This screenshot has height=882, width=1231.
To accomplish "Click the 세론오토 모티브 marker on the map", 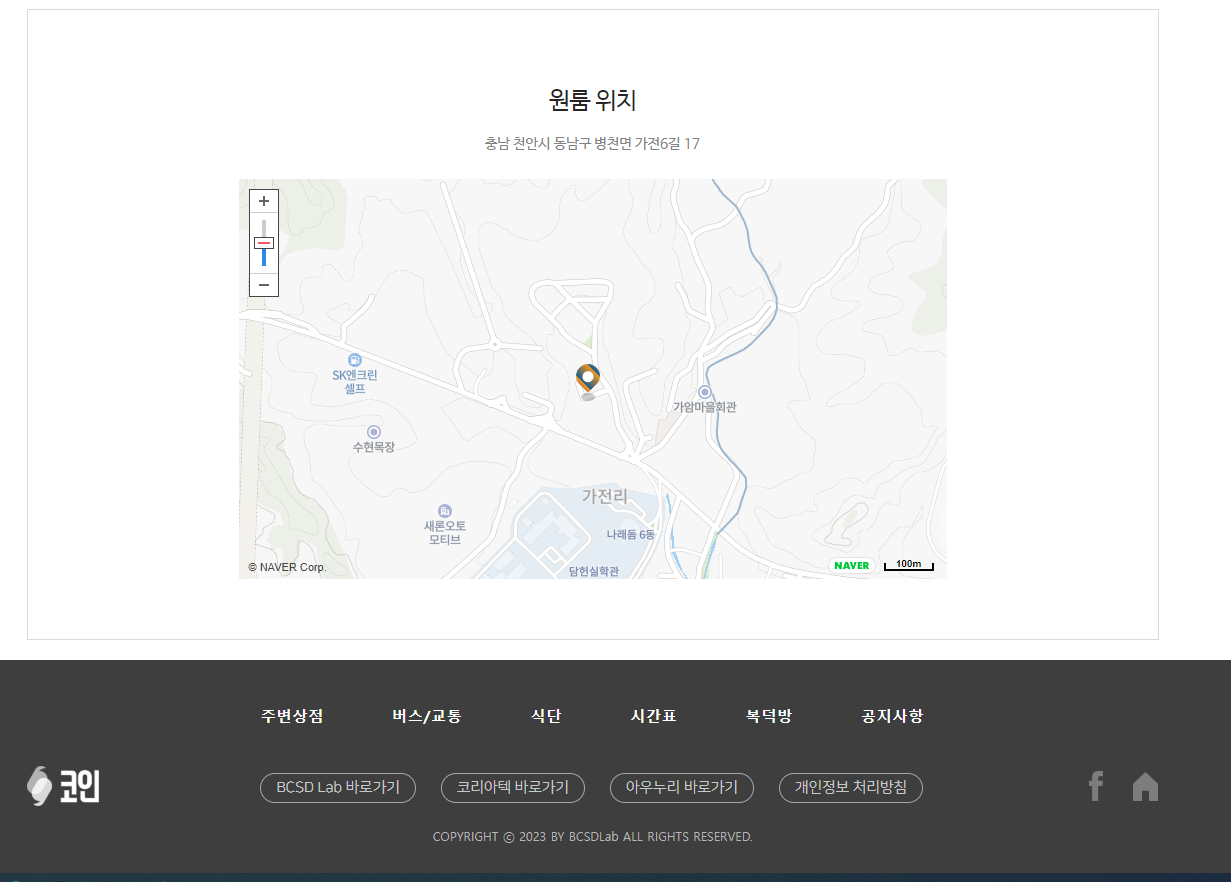I will [x=446, y=512].
